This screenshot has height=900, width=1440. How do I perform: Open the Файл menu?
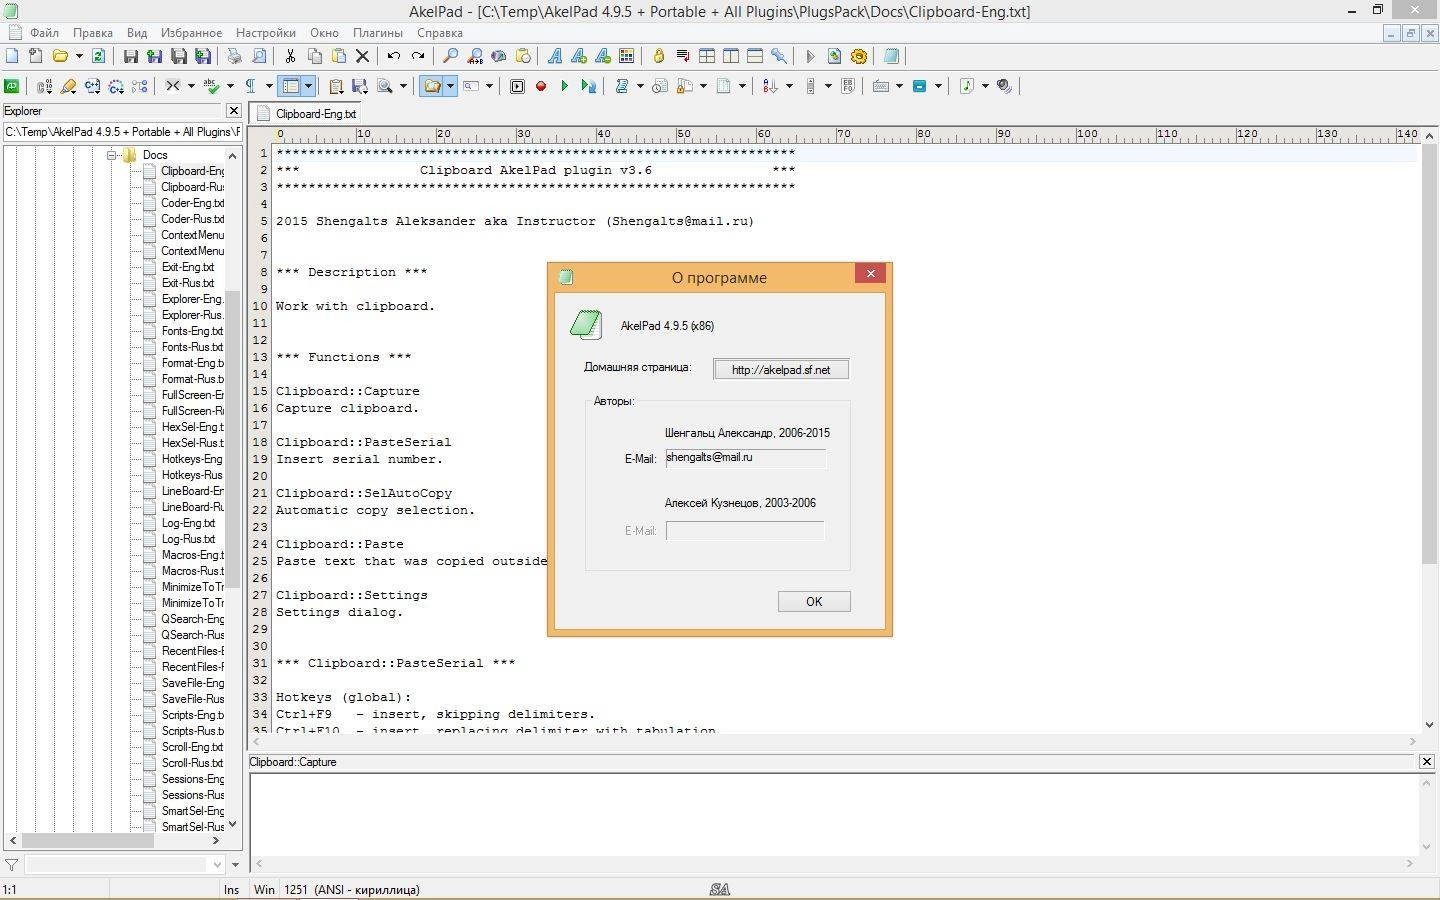coord(44,33)
